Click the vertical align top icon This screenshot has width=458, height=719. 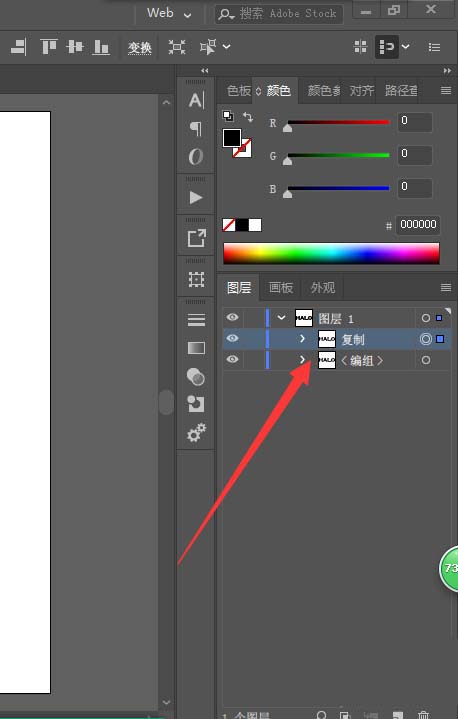point(49,47)
